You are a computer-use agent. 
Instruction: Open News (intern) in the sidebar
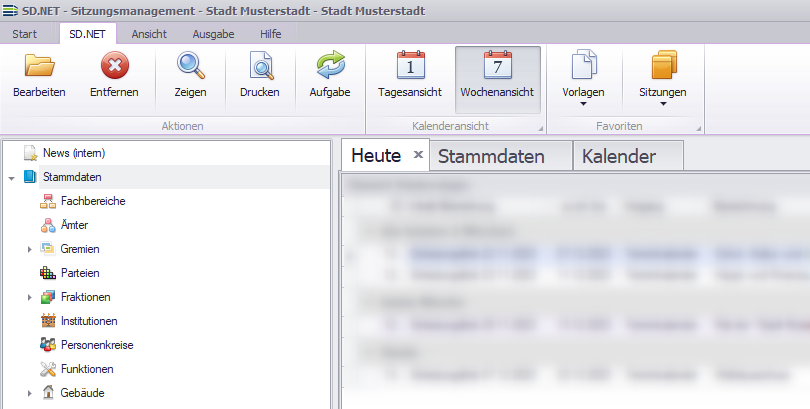coord(73,153)
